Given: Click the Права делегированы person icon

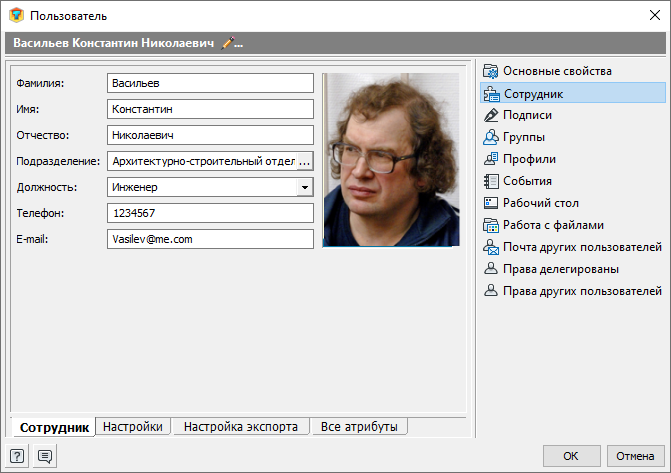Looking at the screenshot, I should 491,269.
